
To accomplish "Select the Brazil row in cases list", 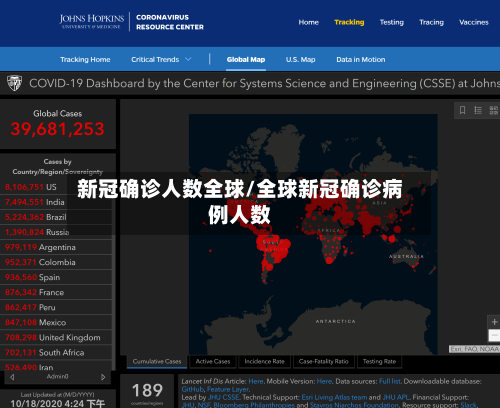I will pyautogui.click(x=56, y=217).
